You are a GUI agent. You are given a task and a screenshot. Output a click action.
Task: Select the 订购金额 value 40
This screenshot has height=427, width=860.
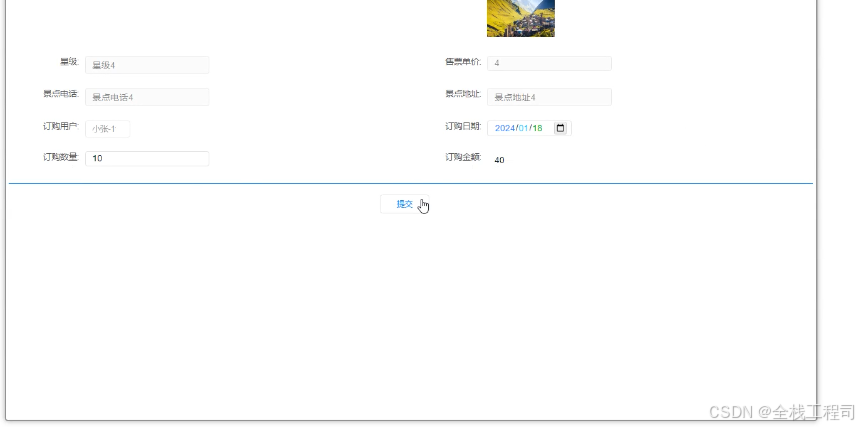tap(499, 160)
